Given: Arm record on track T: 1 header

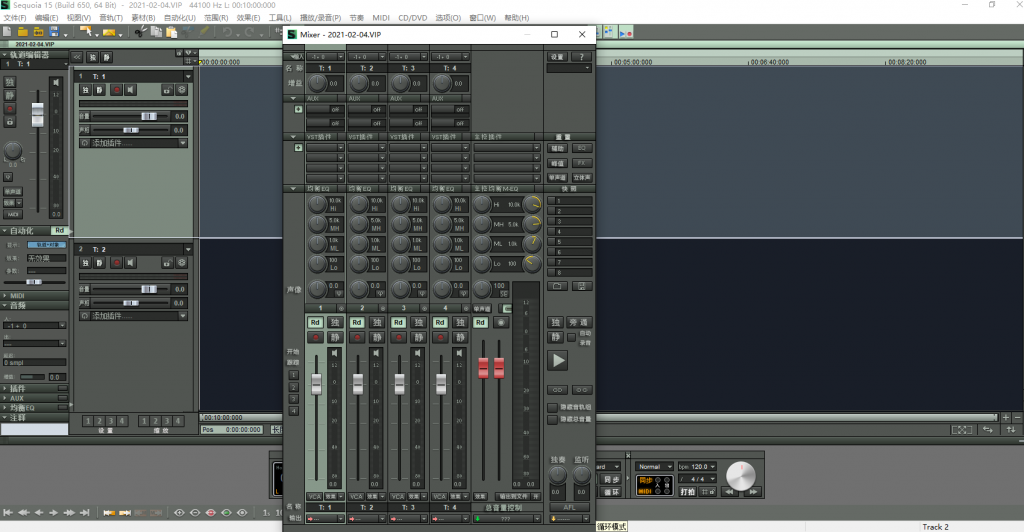Looking at the screenshot, I should pyautogui.click(x=116, y=90).
